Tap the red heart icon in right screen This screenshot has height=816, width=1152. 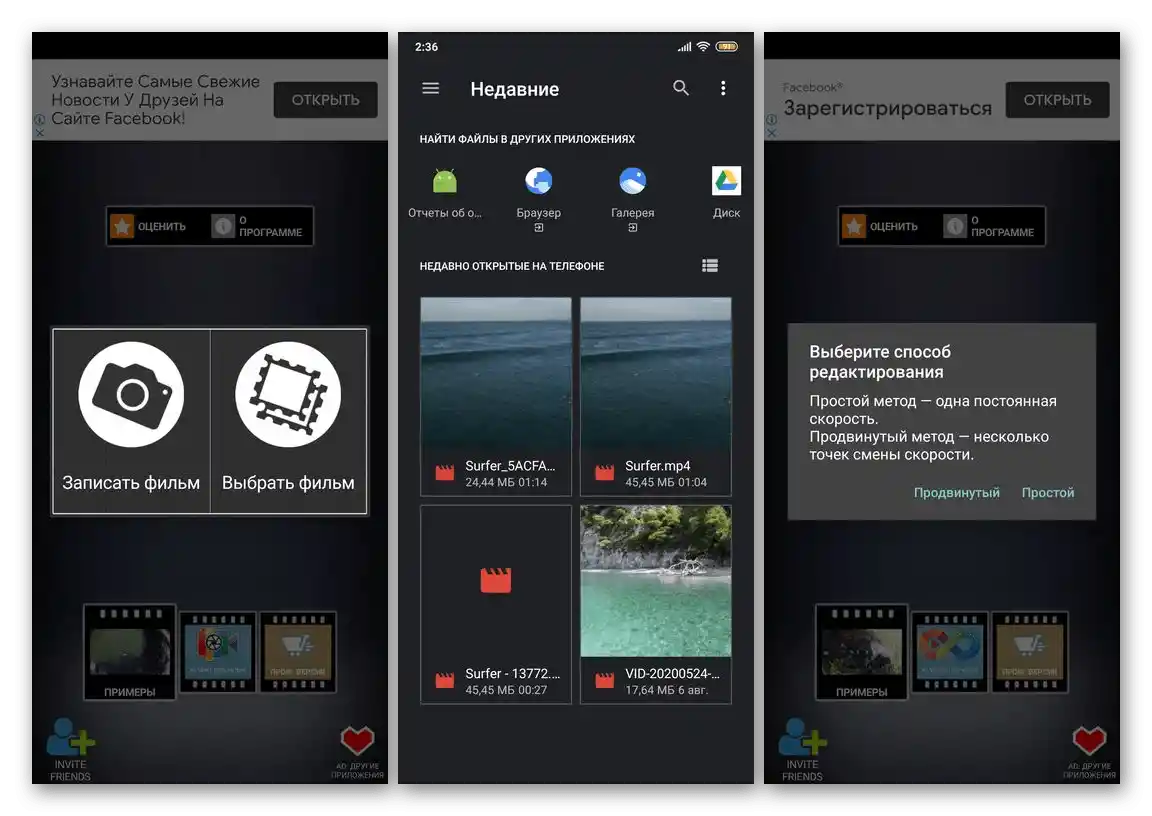1089,740
